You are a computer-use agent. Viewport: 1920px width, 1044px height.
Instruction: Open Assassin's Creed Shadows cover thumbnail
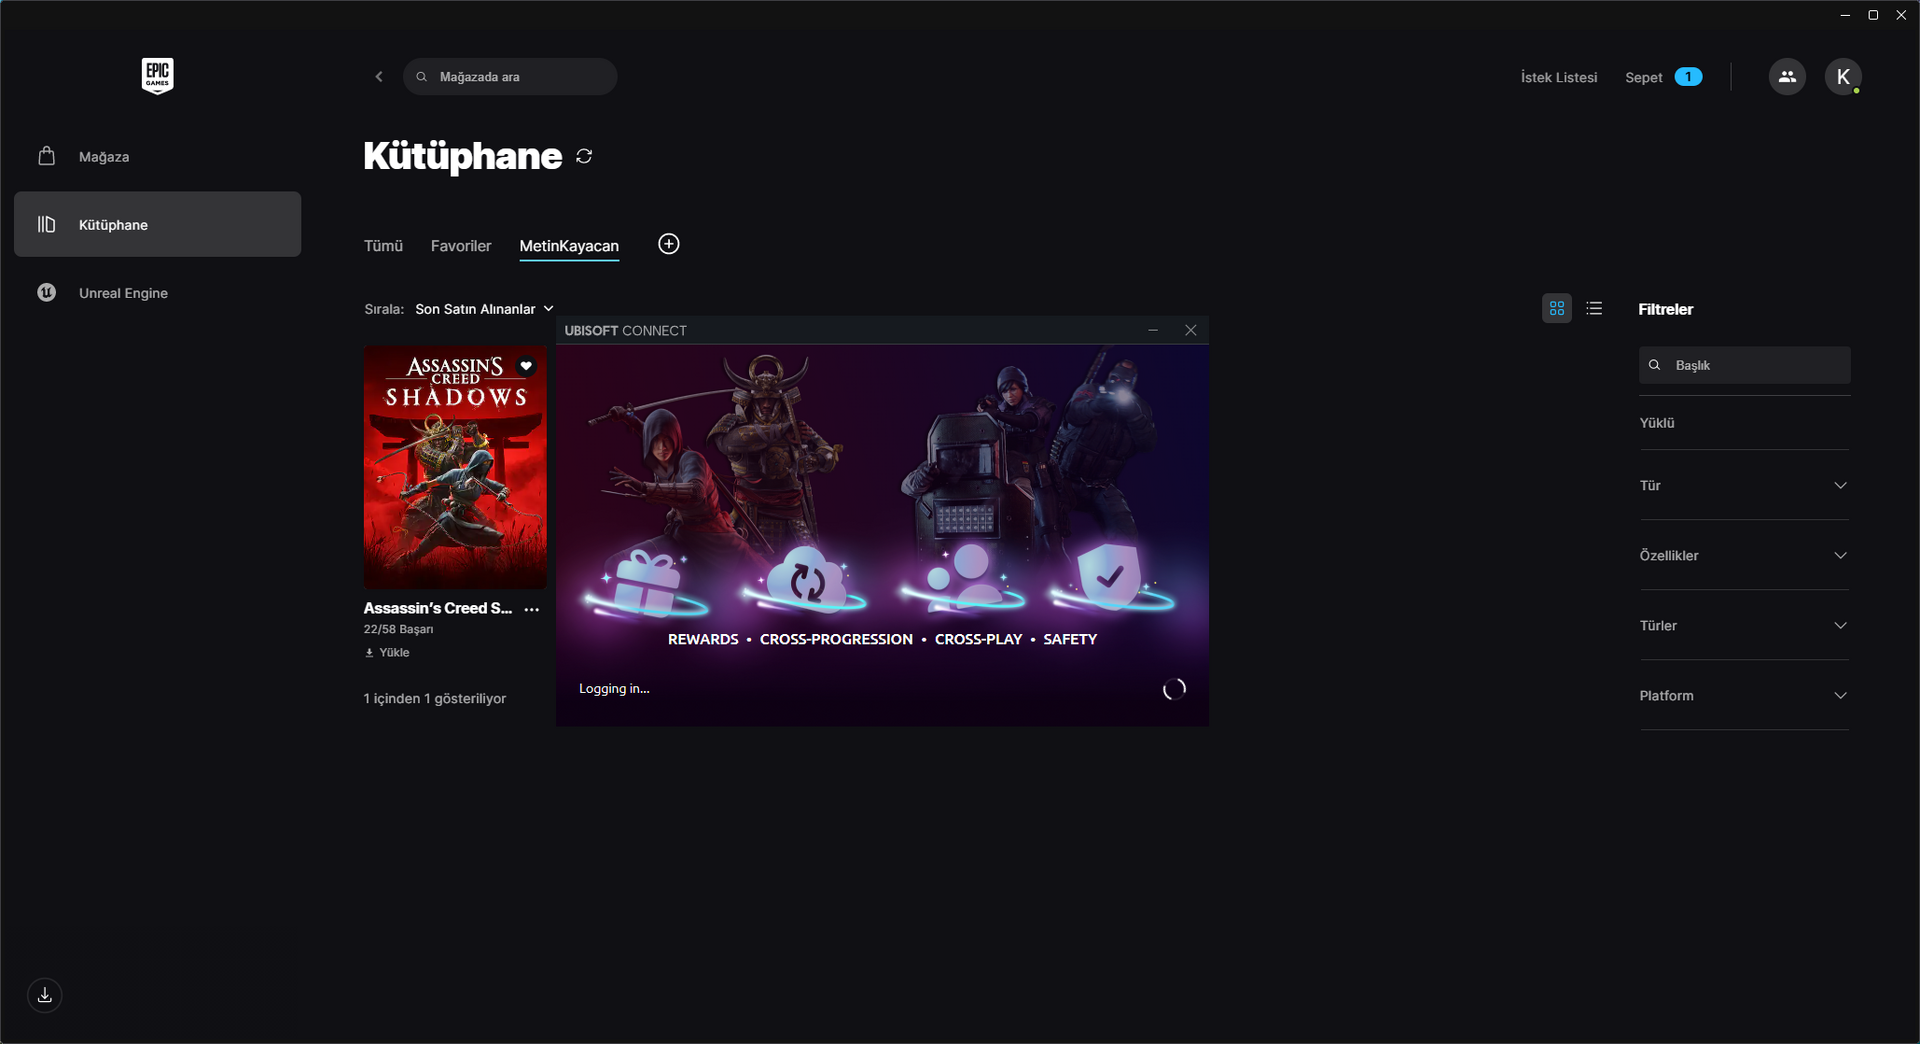[x=455, y=467]
